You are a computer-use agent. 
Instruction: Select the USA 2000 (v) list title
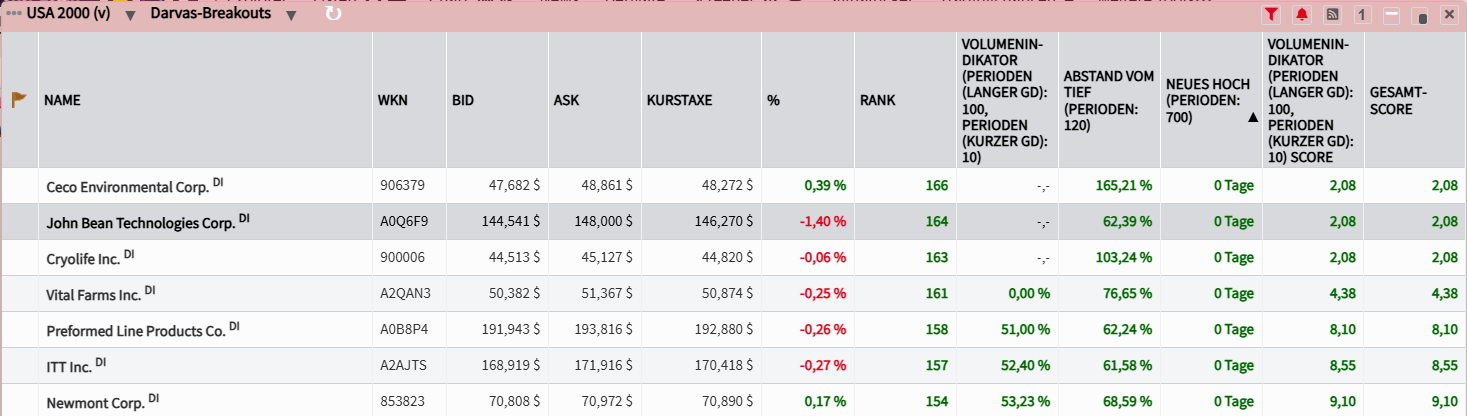(x=70, y=14)
